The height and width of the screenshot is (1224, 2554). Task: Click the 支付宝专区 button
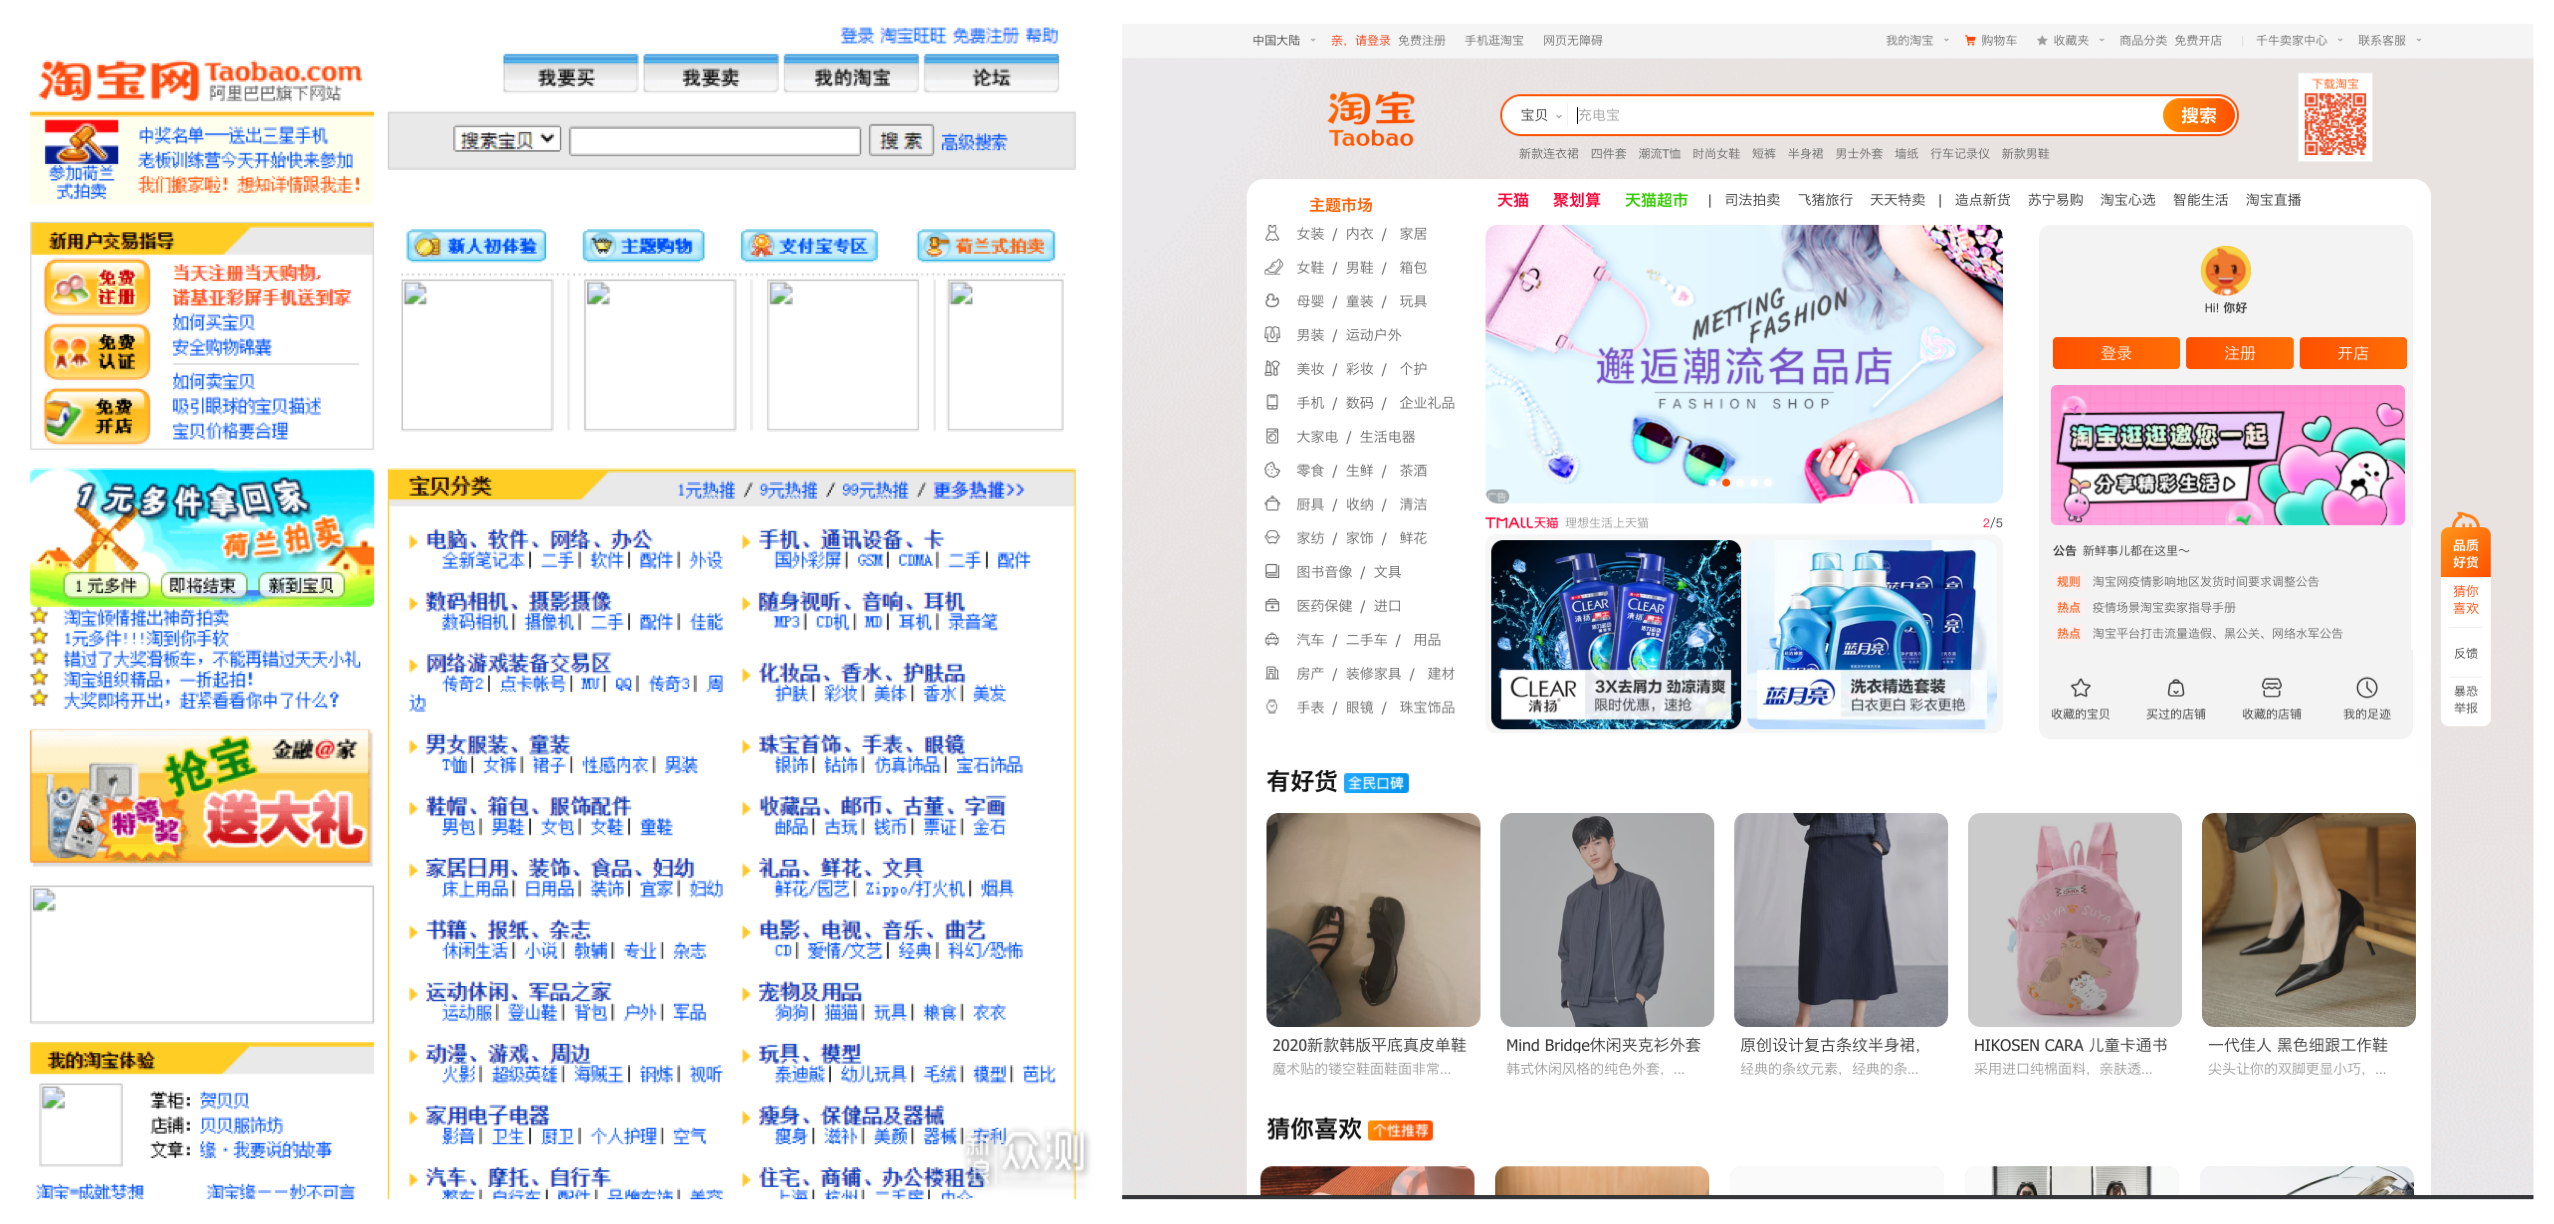[809, 246]
